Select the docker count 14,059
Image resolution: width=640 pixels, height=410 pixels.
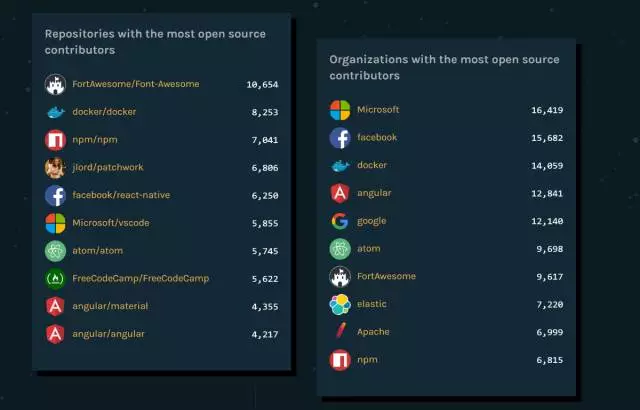[x=547, y=166]
